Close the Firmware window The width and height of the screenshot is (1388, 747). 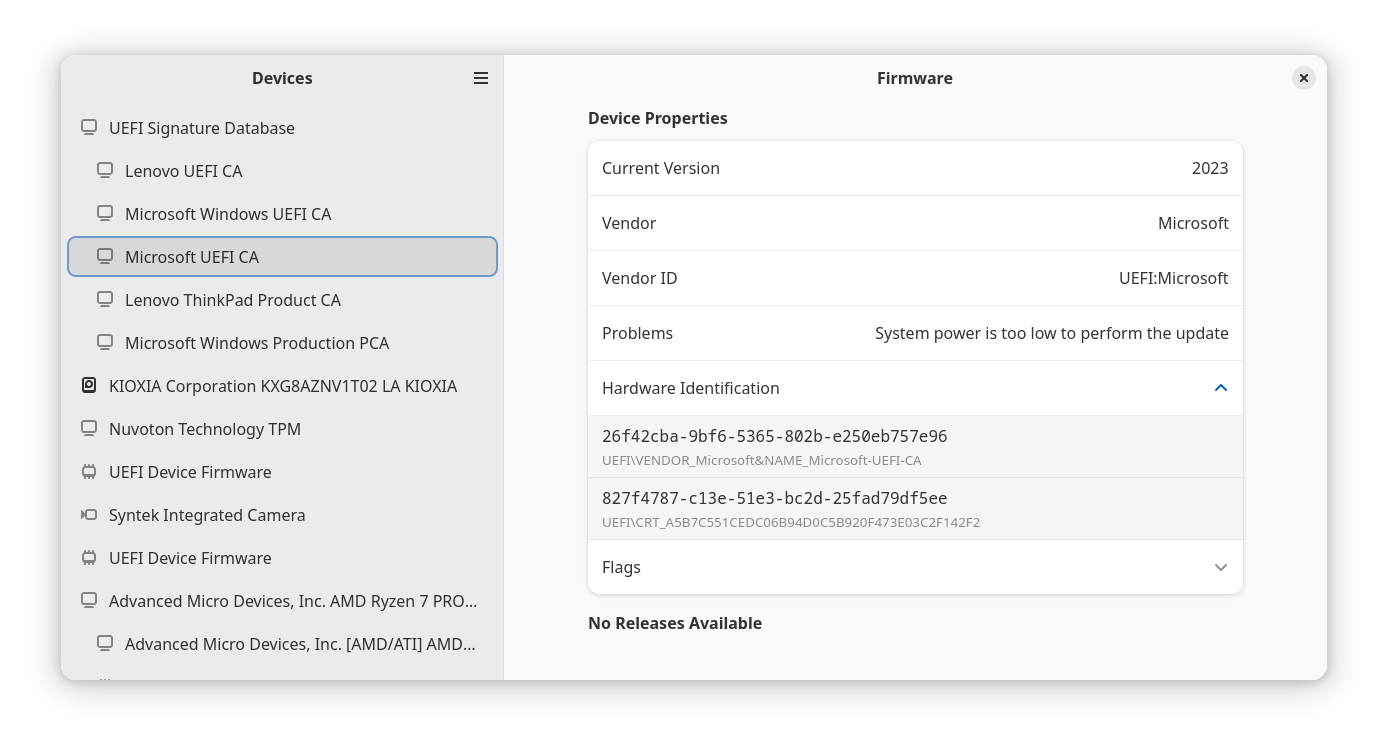(x=1303, y=78)
